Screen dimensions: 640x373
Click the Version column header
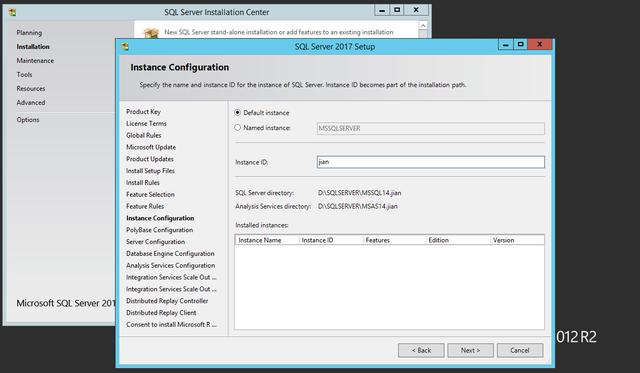click(x=517, y=240)
